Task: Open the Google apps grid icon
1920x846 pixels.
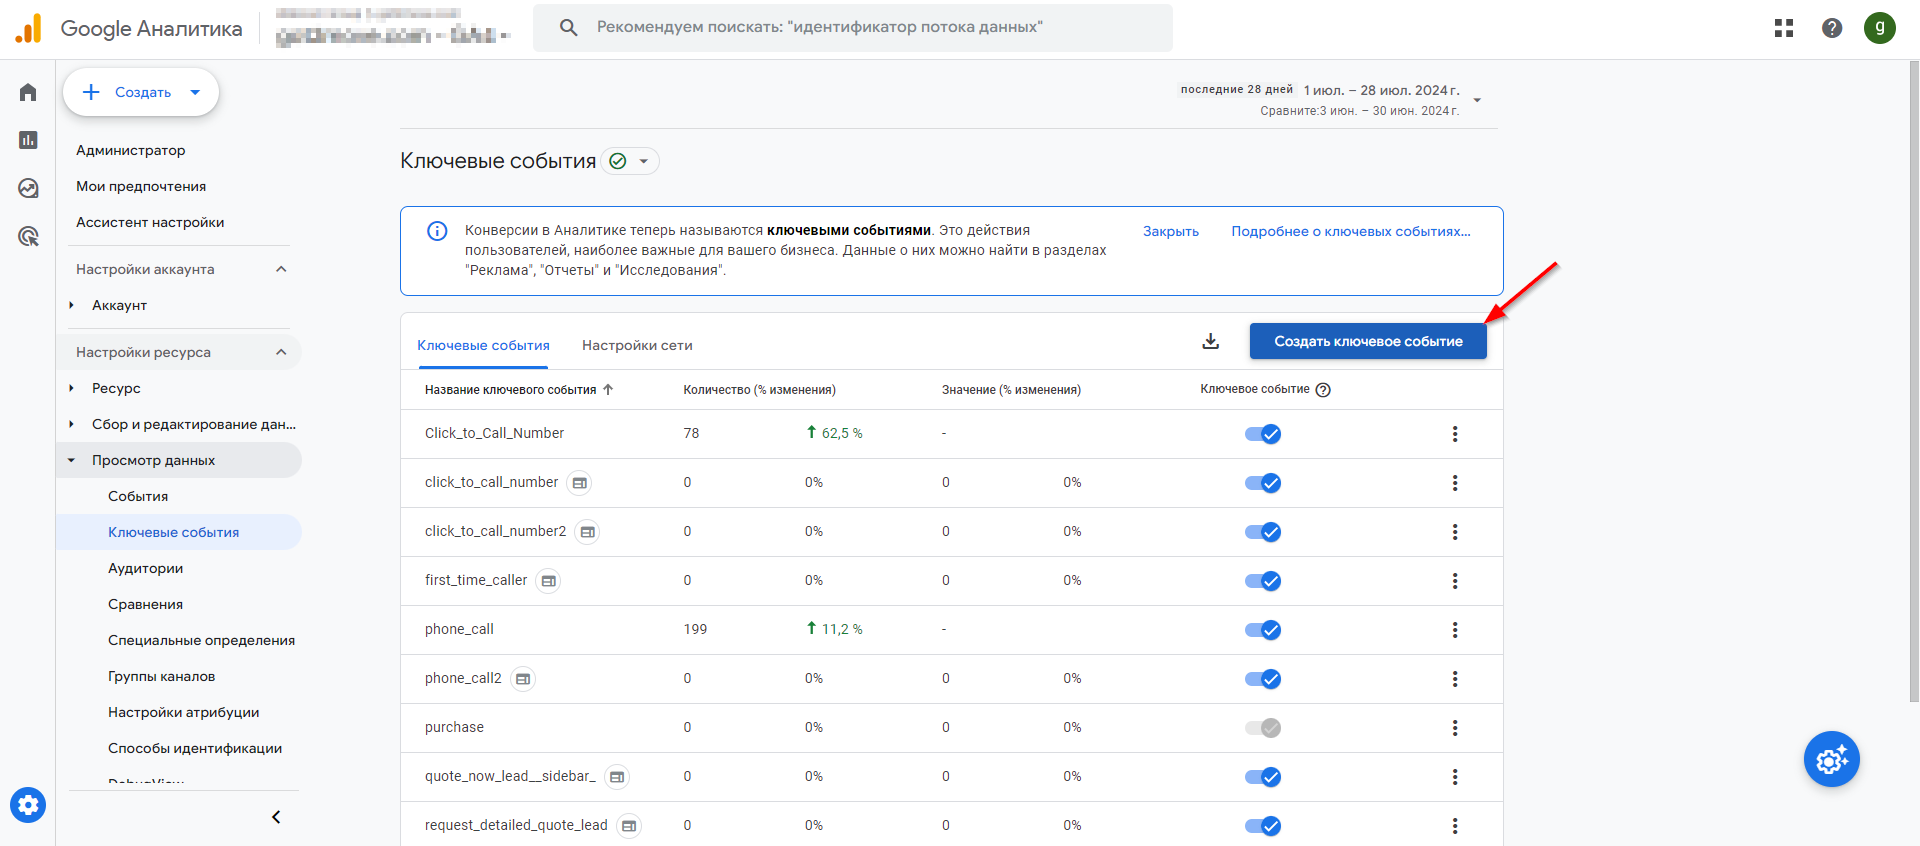Action: pos(1784,28)
